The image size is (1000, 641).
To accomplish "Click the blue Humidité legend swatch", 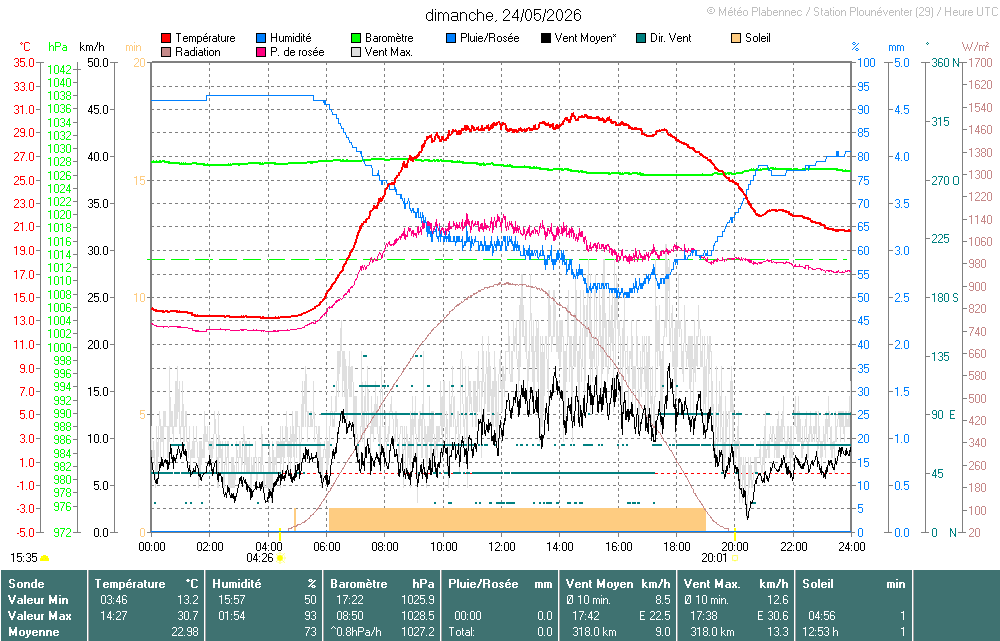I will (x=261, y=38).
